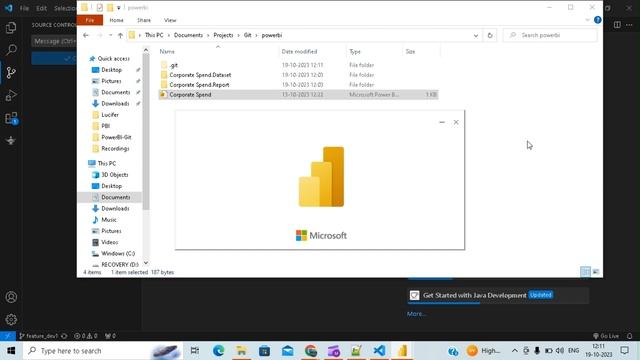The width and height of the screenshot is (640, 360).
Task: Open Share tab in File Explorer ribbon
Action: tap(144, 20)
